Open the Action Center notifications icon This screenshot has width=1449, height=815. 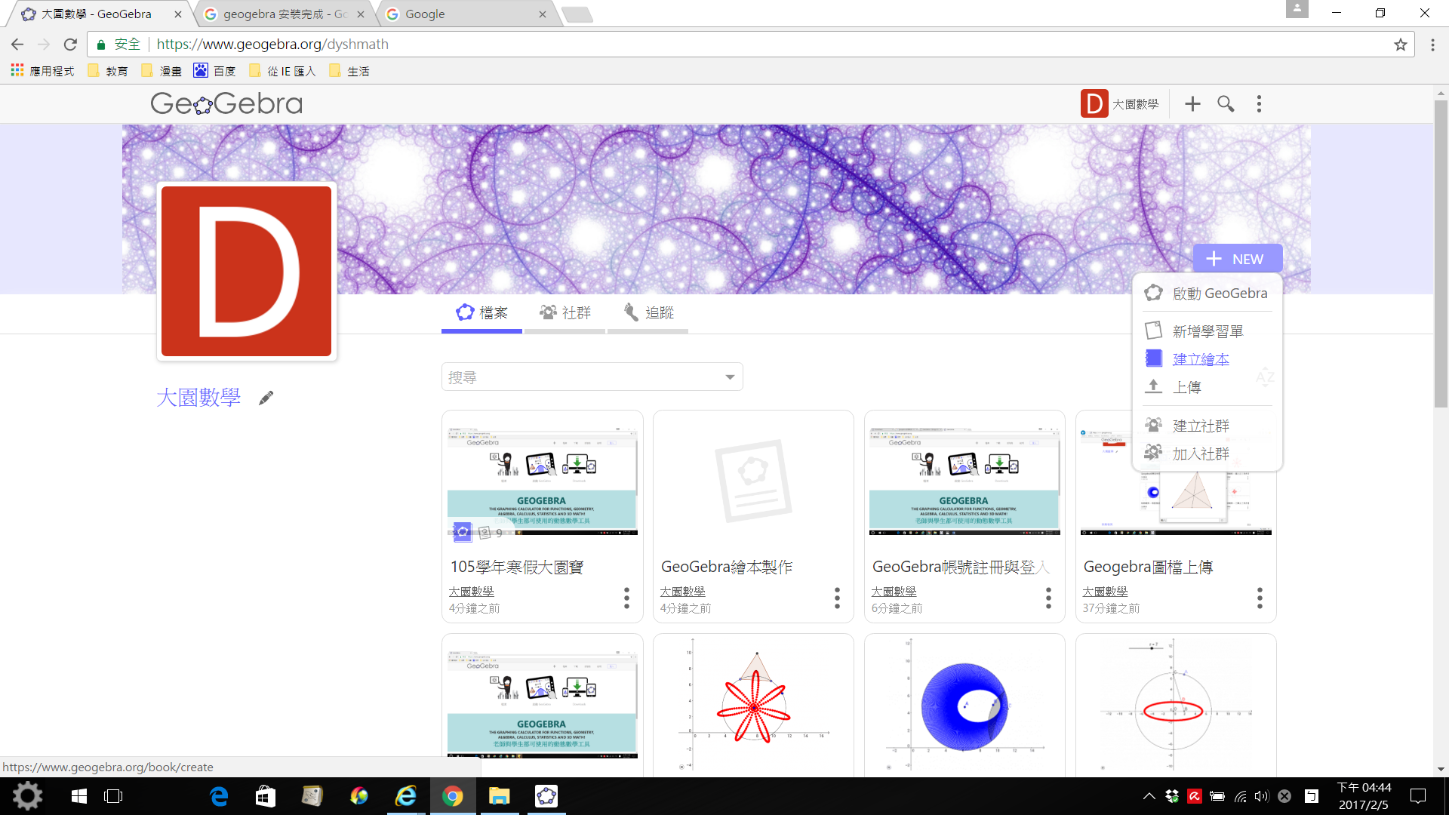[1417, 796]
